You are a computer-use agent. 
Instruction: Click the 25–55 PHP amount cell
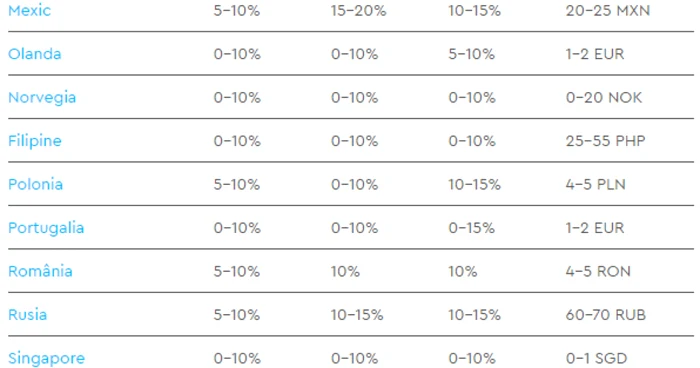[605, 141]
